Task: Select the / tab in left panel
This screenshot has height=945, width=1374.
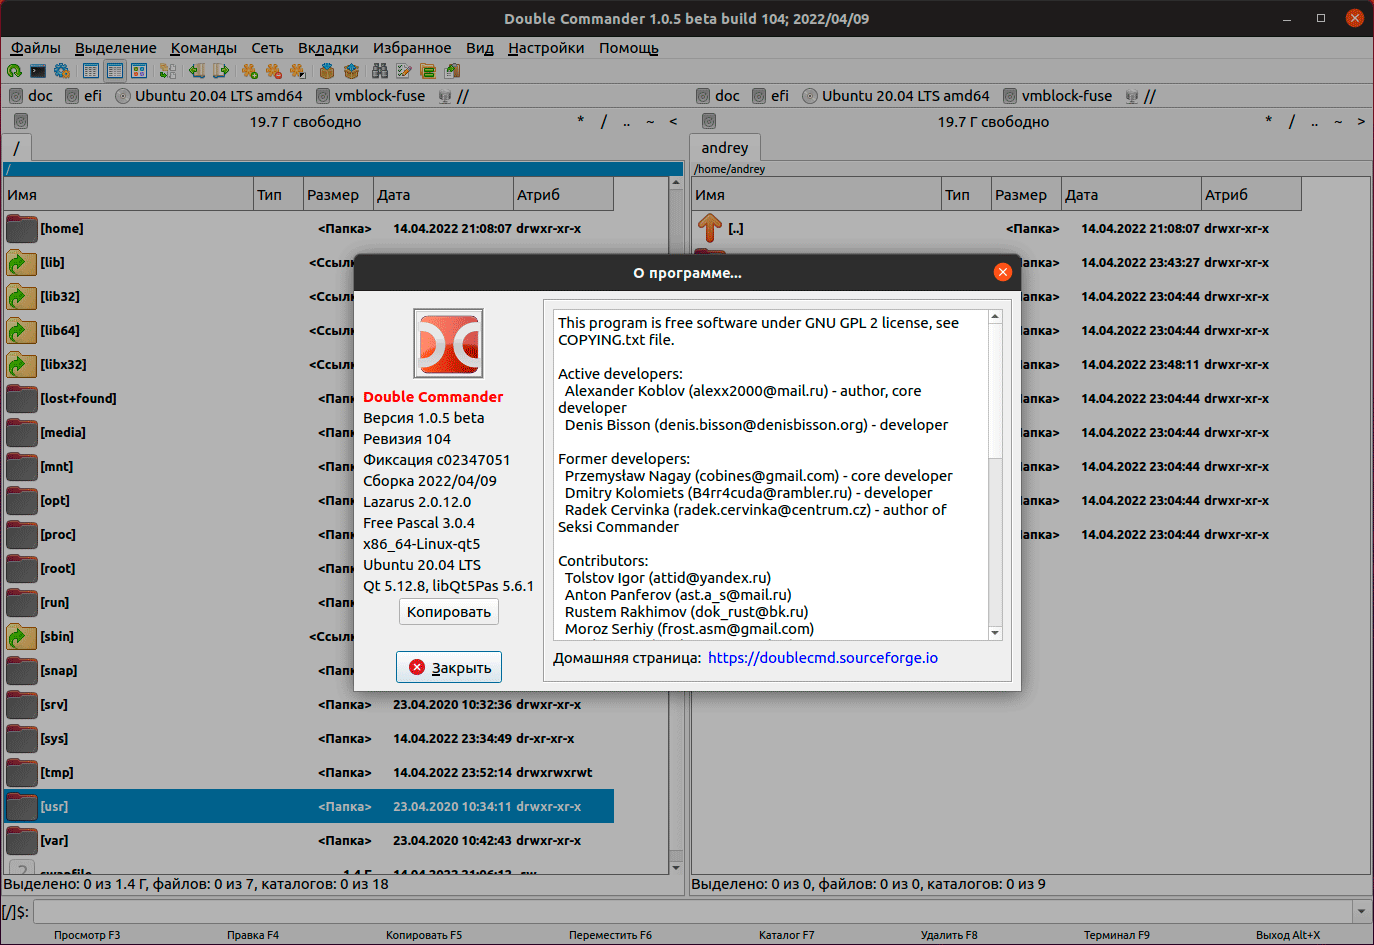Action: click(17, 148)
